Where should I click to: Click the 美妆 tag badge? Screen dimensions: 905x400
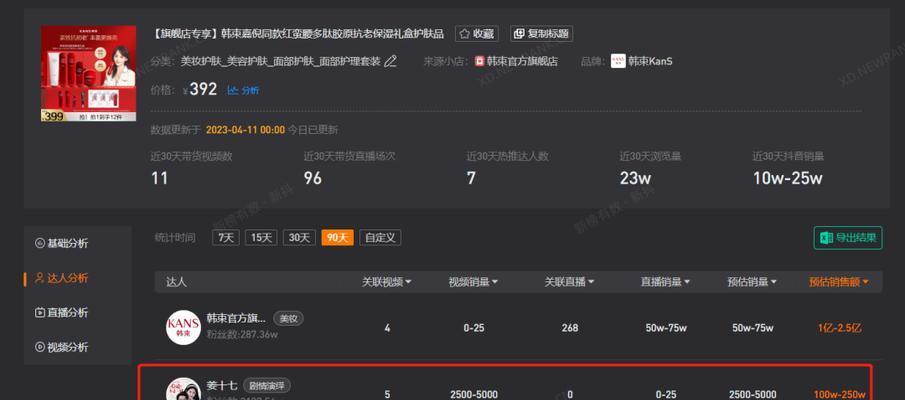pos(288,318)
